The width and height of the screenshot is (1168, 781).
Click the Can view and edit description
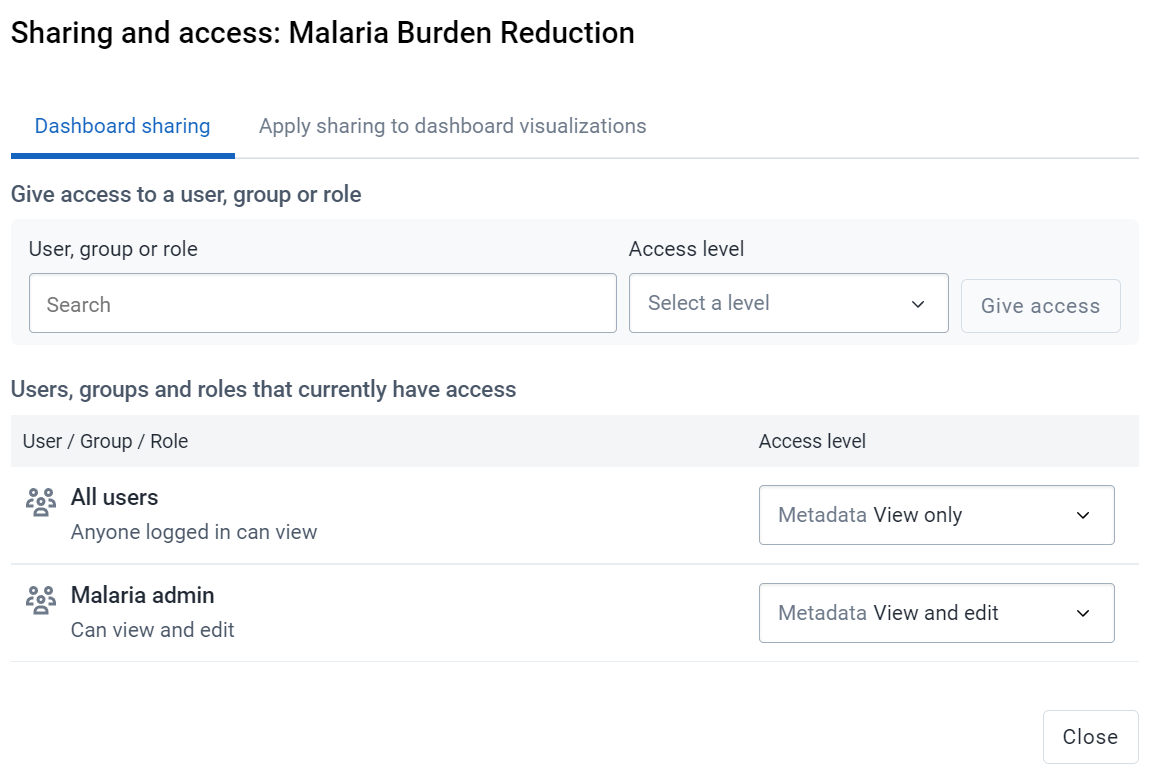[152, 630]
